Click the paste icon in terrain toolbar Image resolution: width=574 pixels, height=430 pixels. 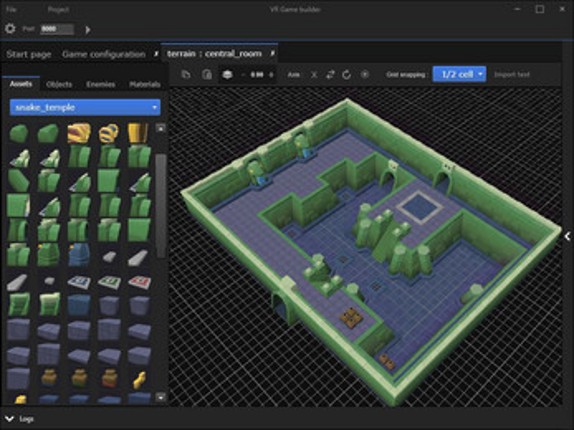[x=207, y=75]
